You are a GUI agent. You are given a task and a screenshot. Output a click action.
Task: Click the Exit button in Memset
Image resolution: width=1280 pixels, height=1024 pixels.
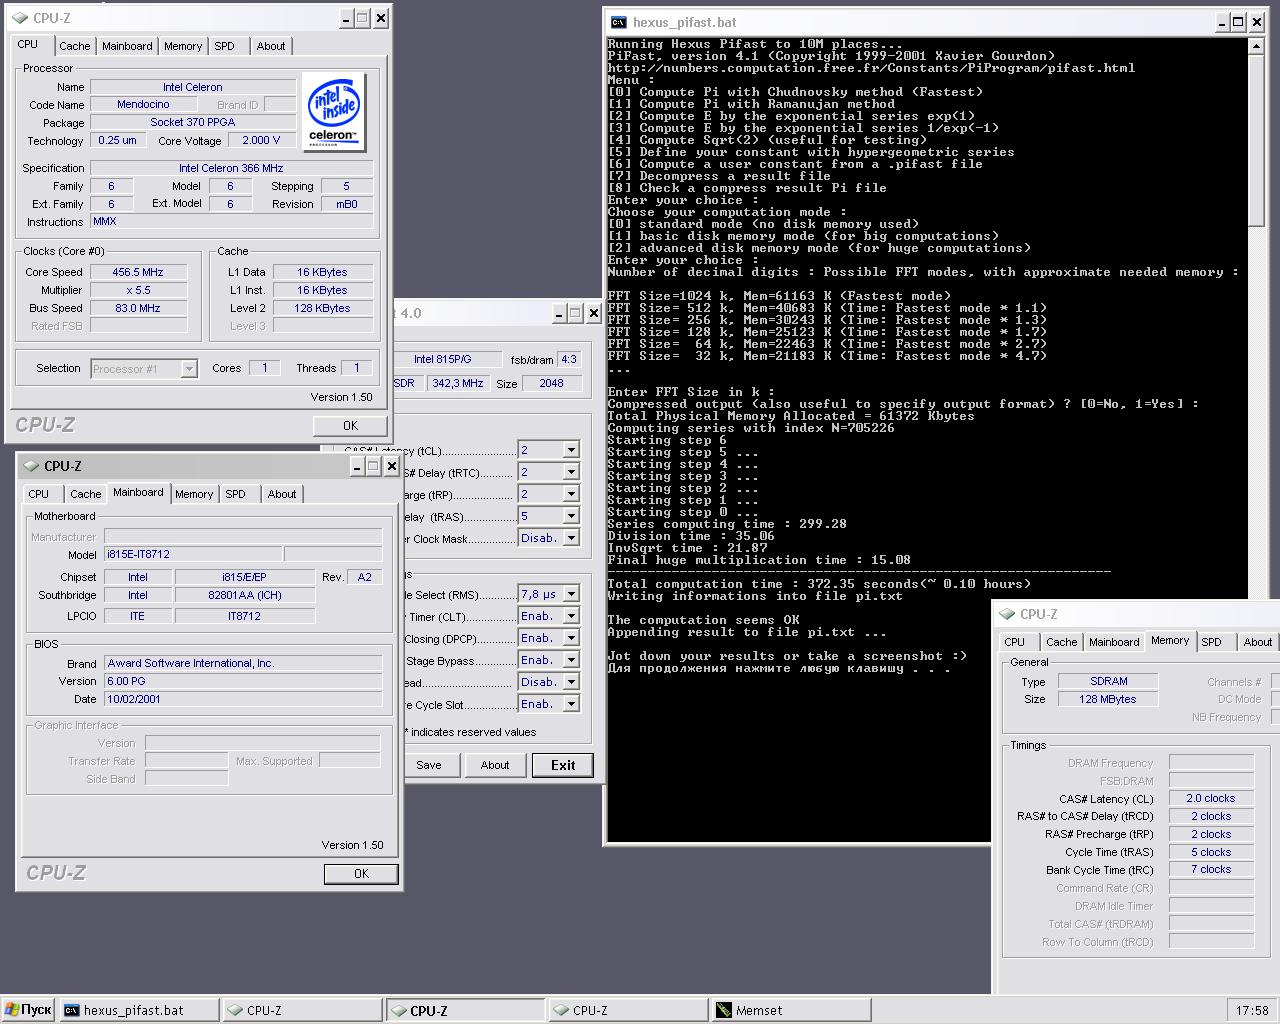(563, 765)
